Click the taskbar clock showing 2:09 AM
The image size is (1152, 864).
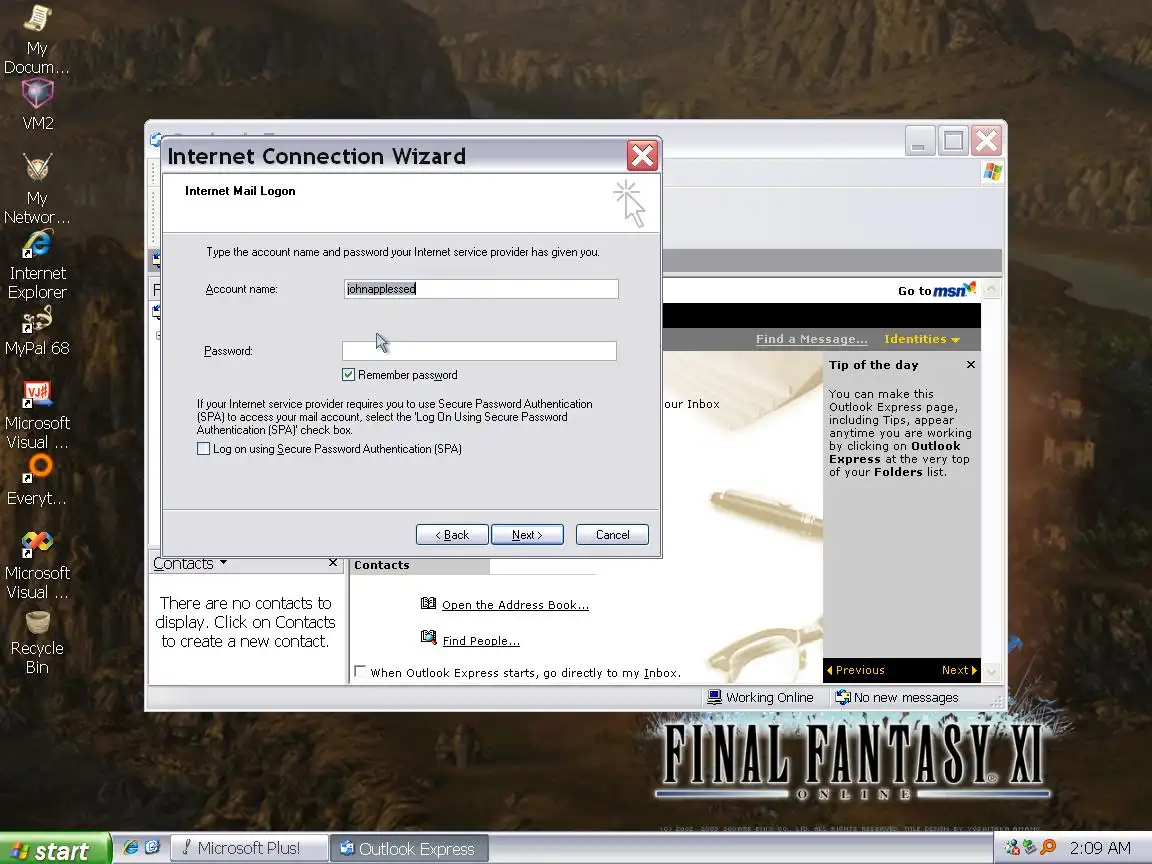pyautogui.click(x=1100, y=848)
